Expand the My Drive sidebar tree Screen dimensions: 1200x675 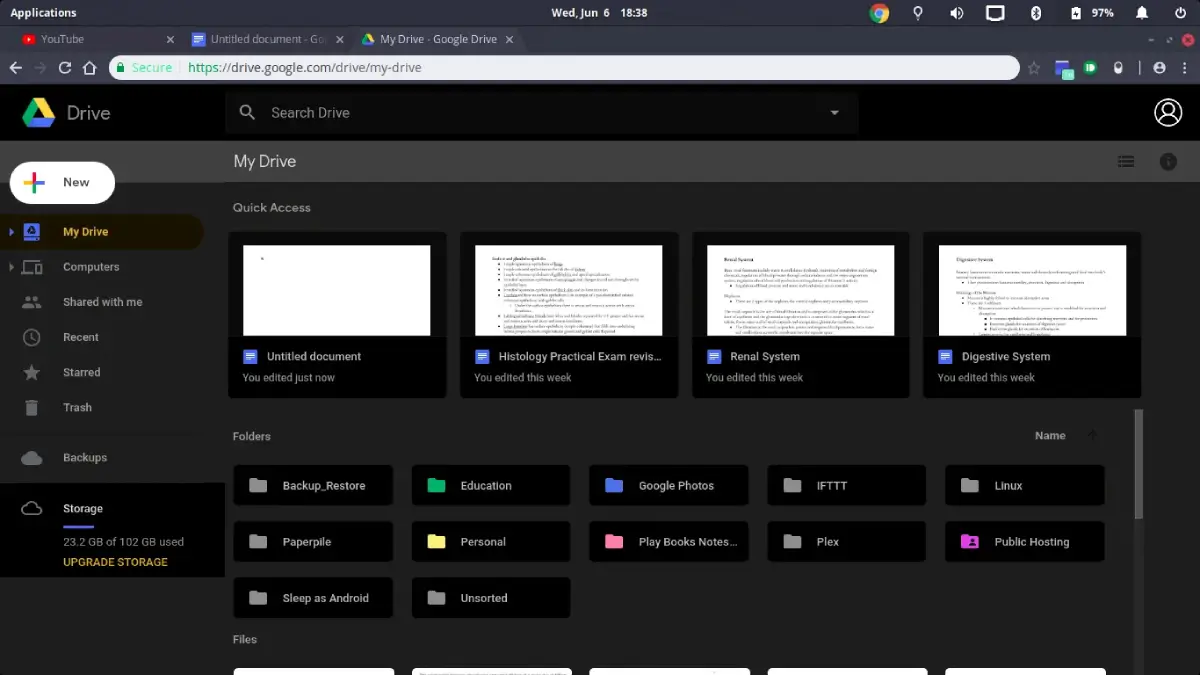12,231
